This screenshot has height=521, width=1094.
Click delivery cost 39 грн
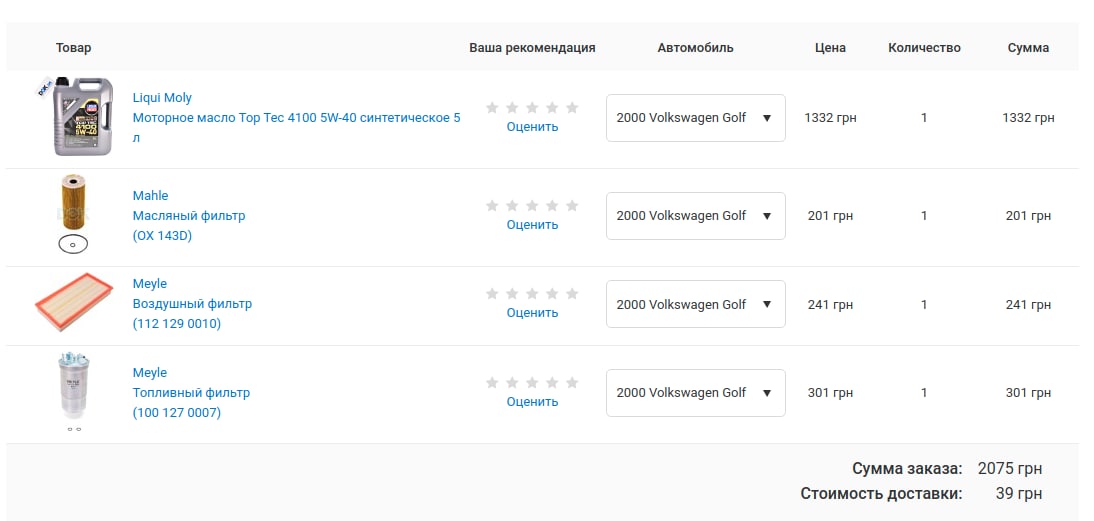(x=1019, y=493)
